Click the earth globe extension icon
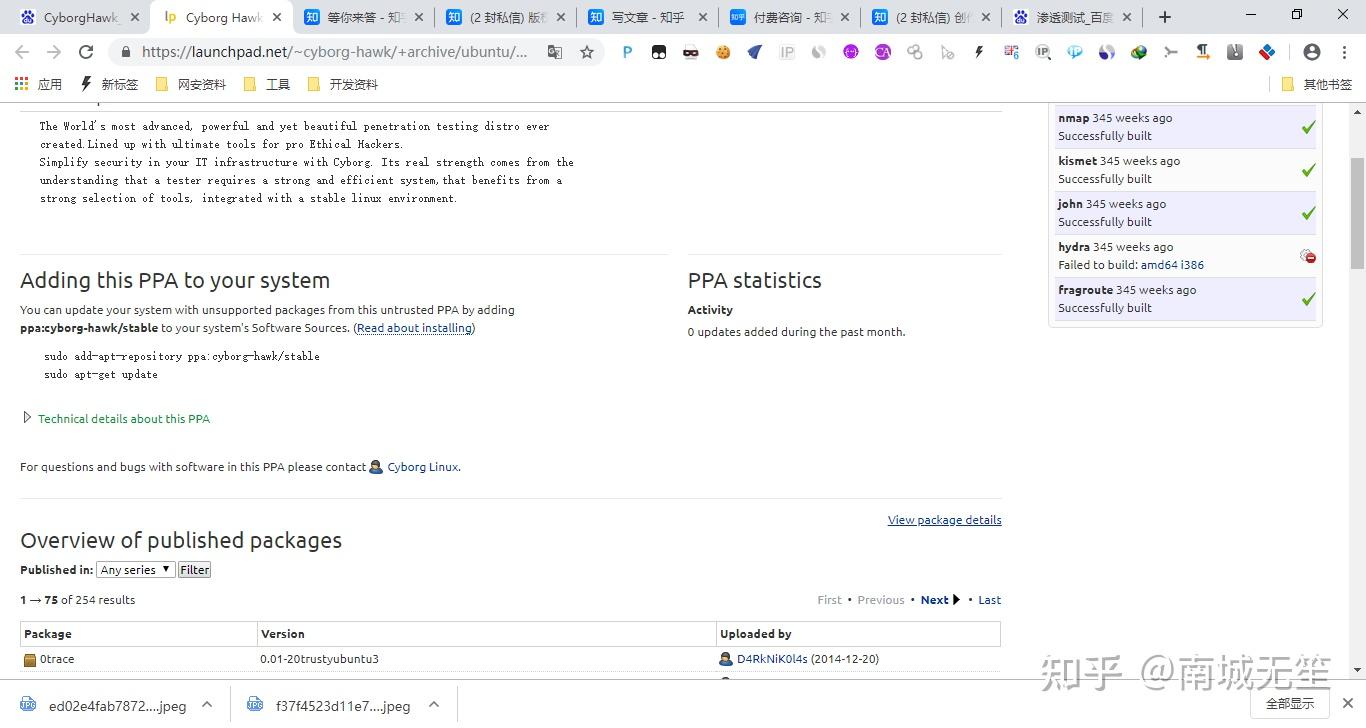The width and height of the screenshot is (1366, 728). (1139, 52)
